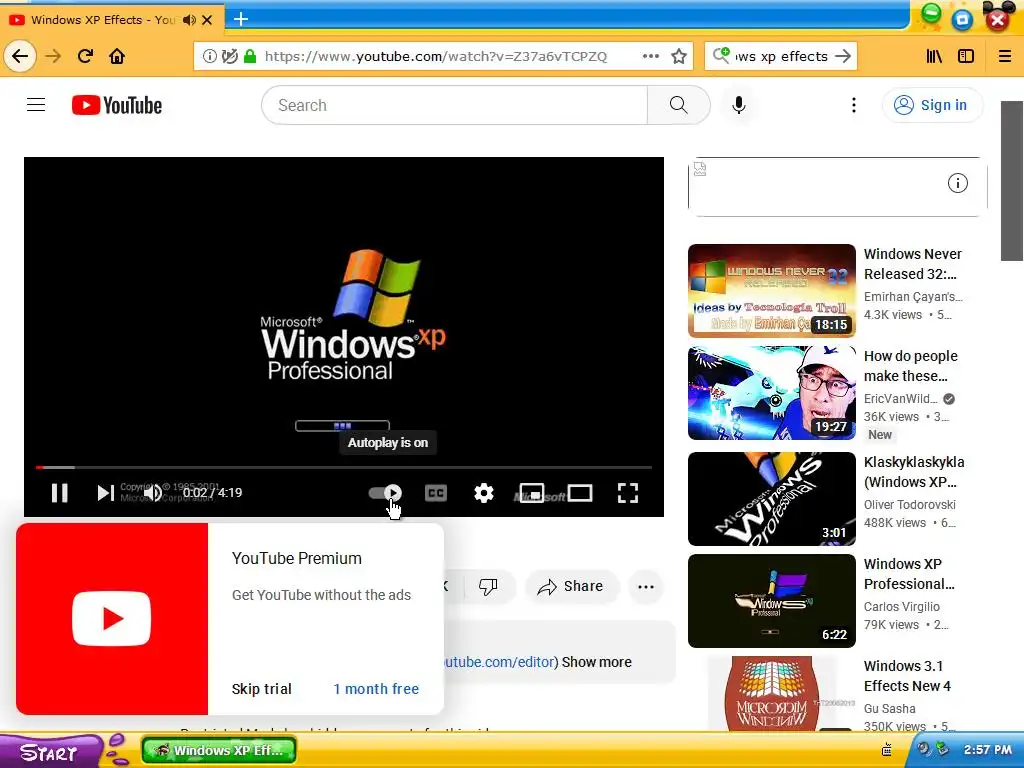Open Windows Never Released 32 thumbnail
The height and width of the screenshot is (768, 1024).
pos(771,291)
